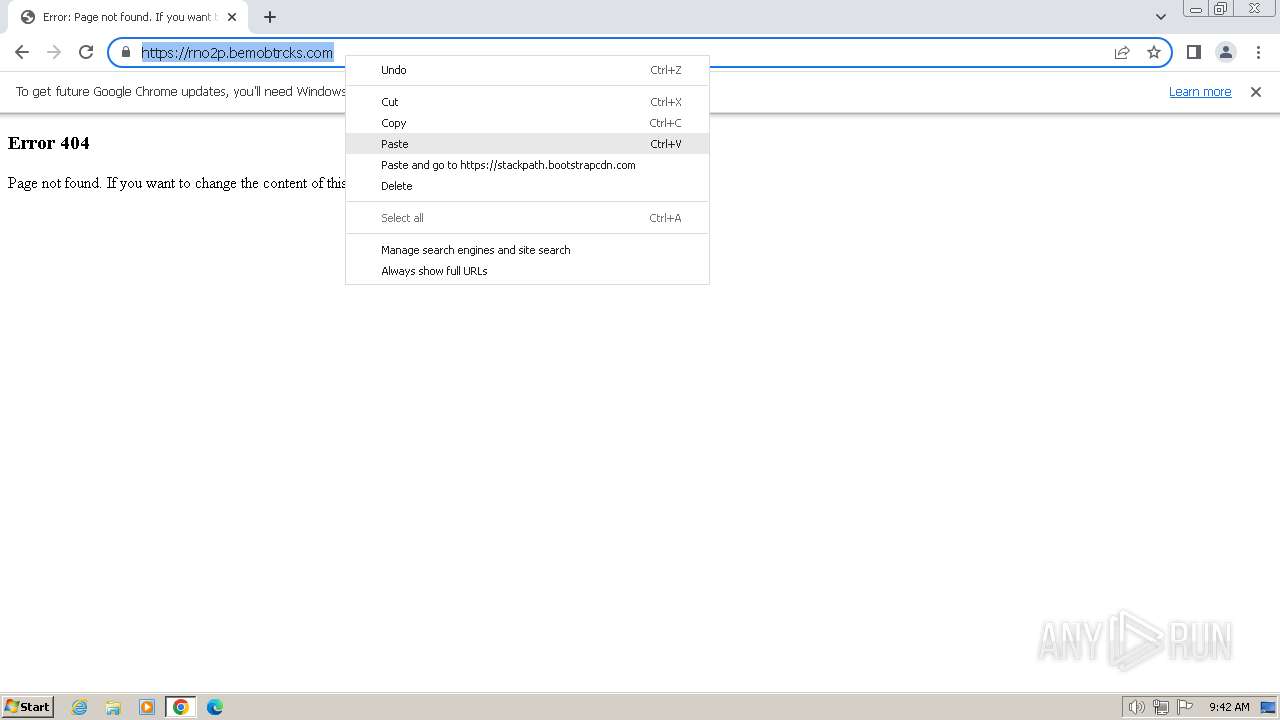Bookmark this tab with the star
Screen dimensions: 1280x720
coord(1154,52)
